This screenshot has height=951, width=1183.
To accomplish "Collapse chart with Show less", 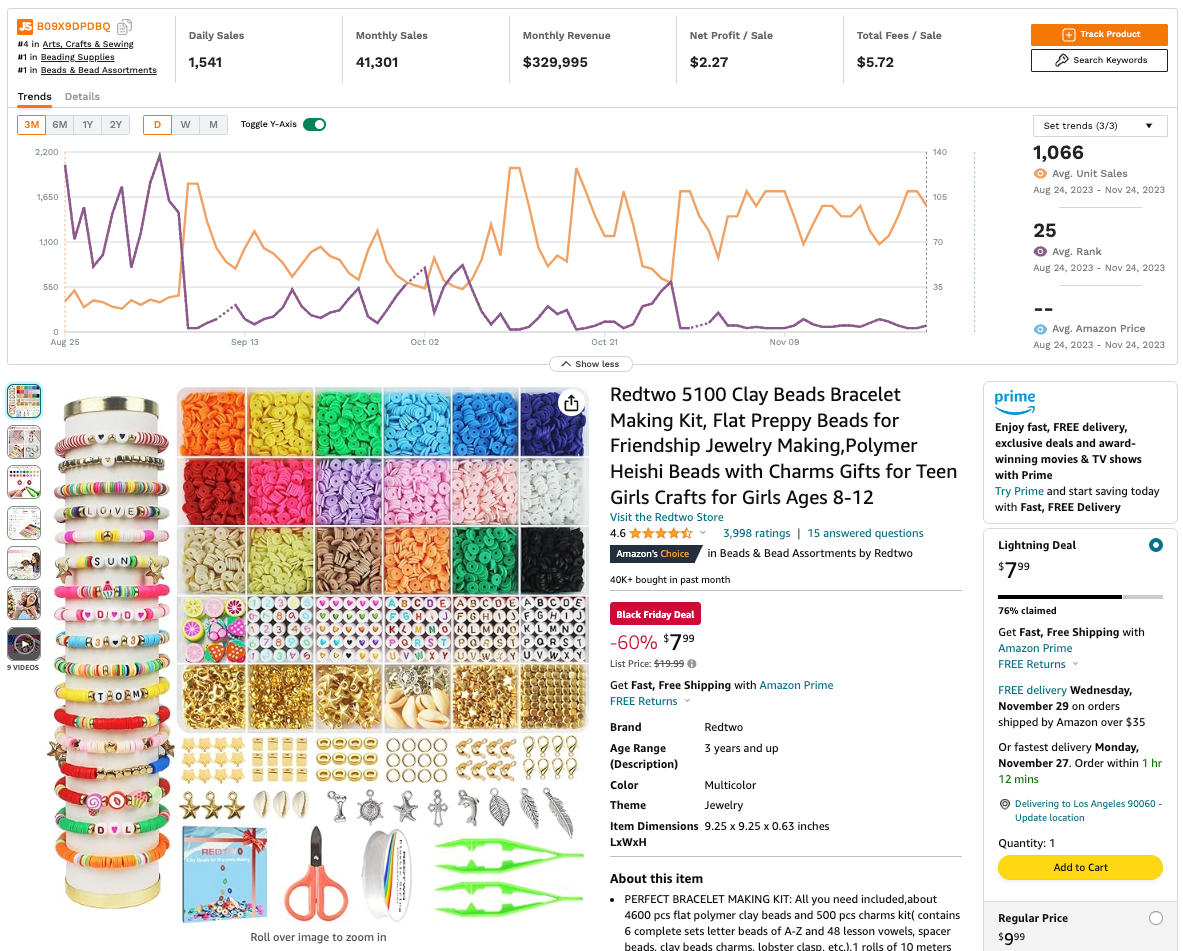I will click(x=590, y=364).
